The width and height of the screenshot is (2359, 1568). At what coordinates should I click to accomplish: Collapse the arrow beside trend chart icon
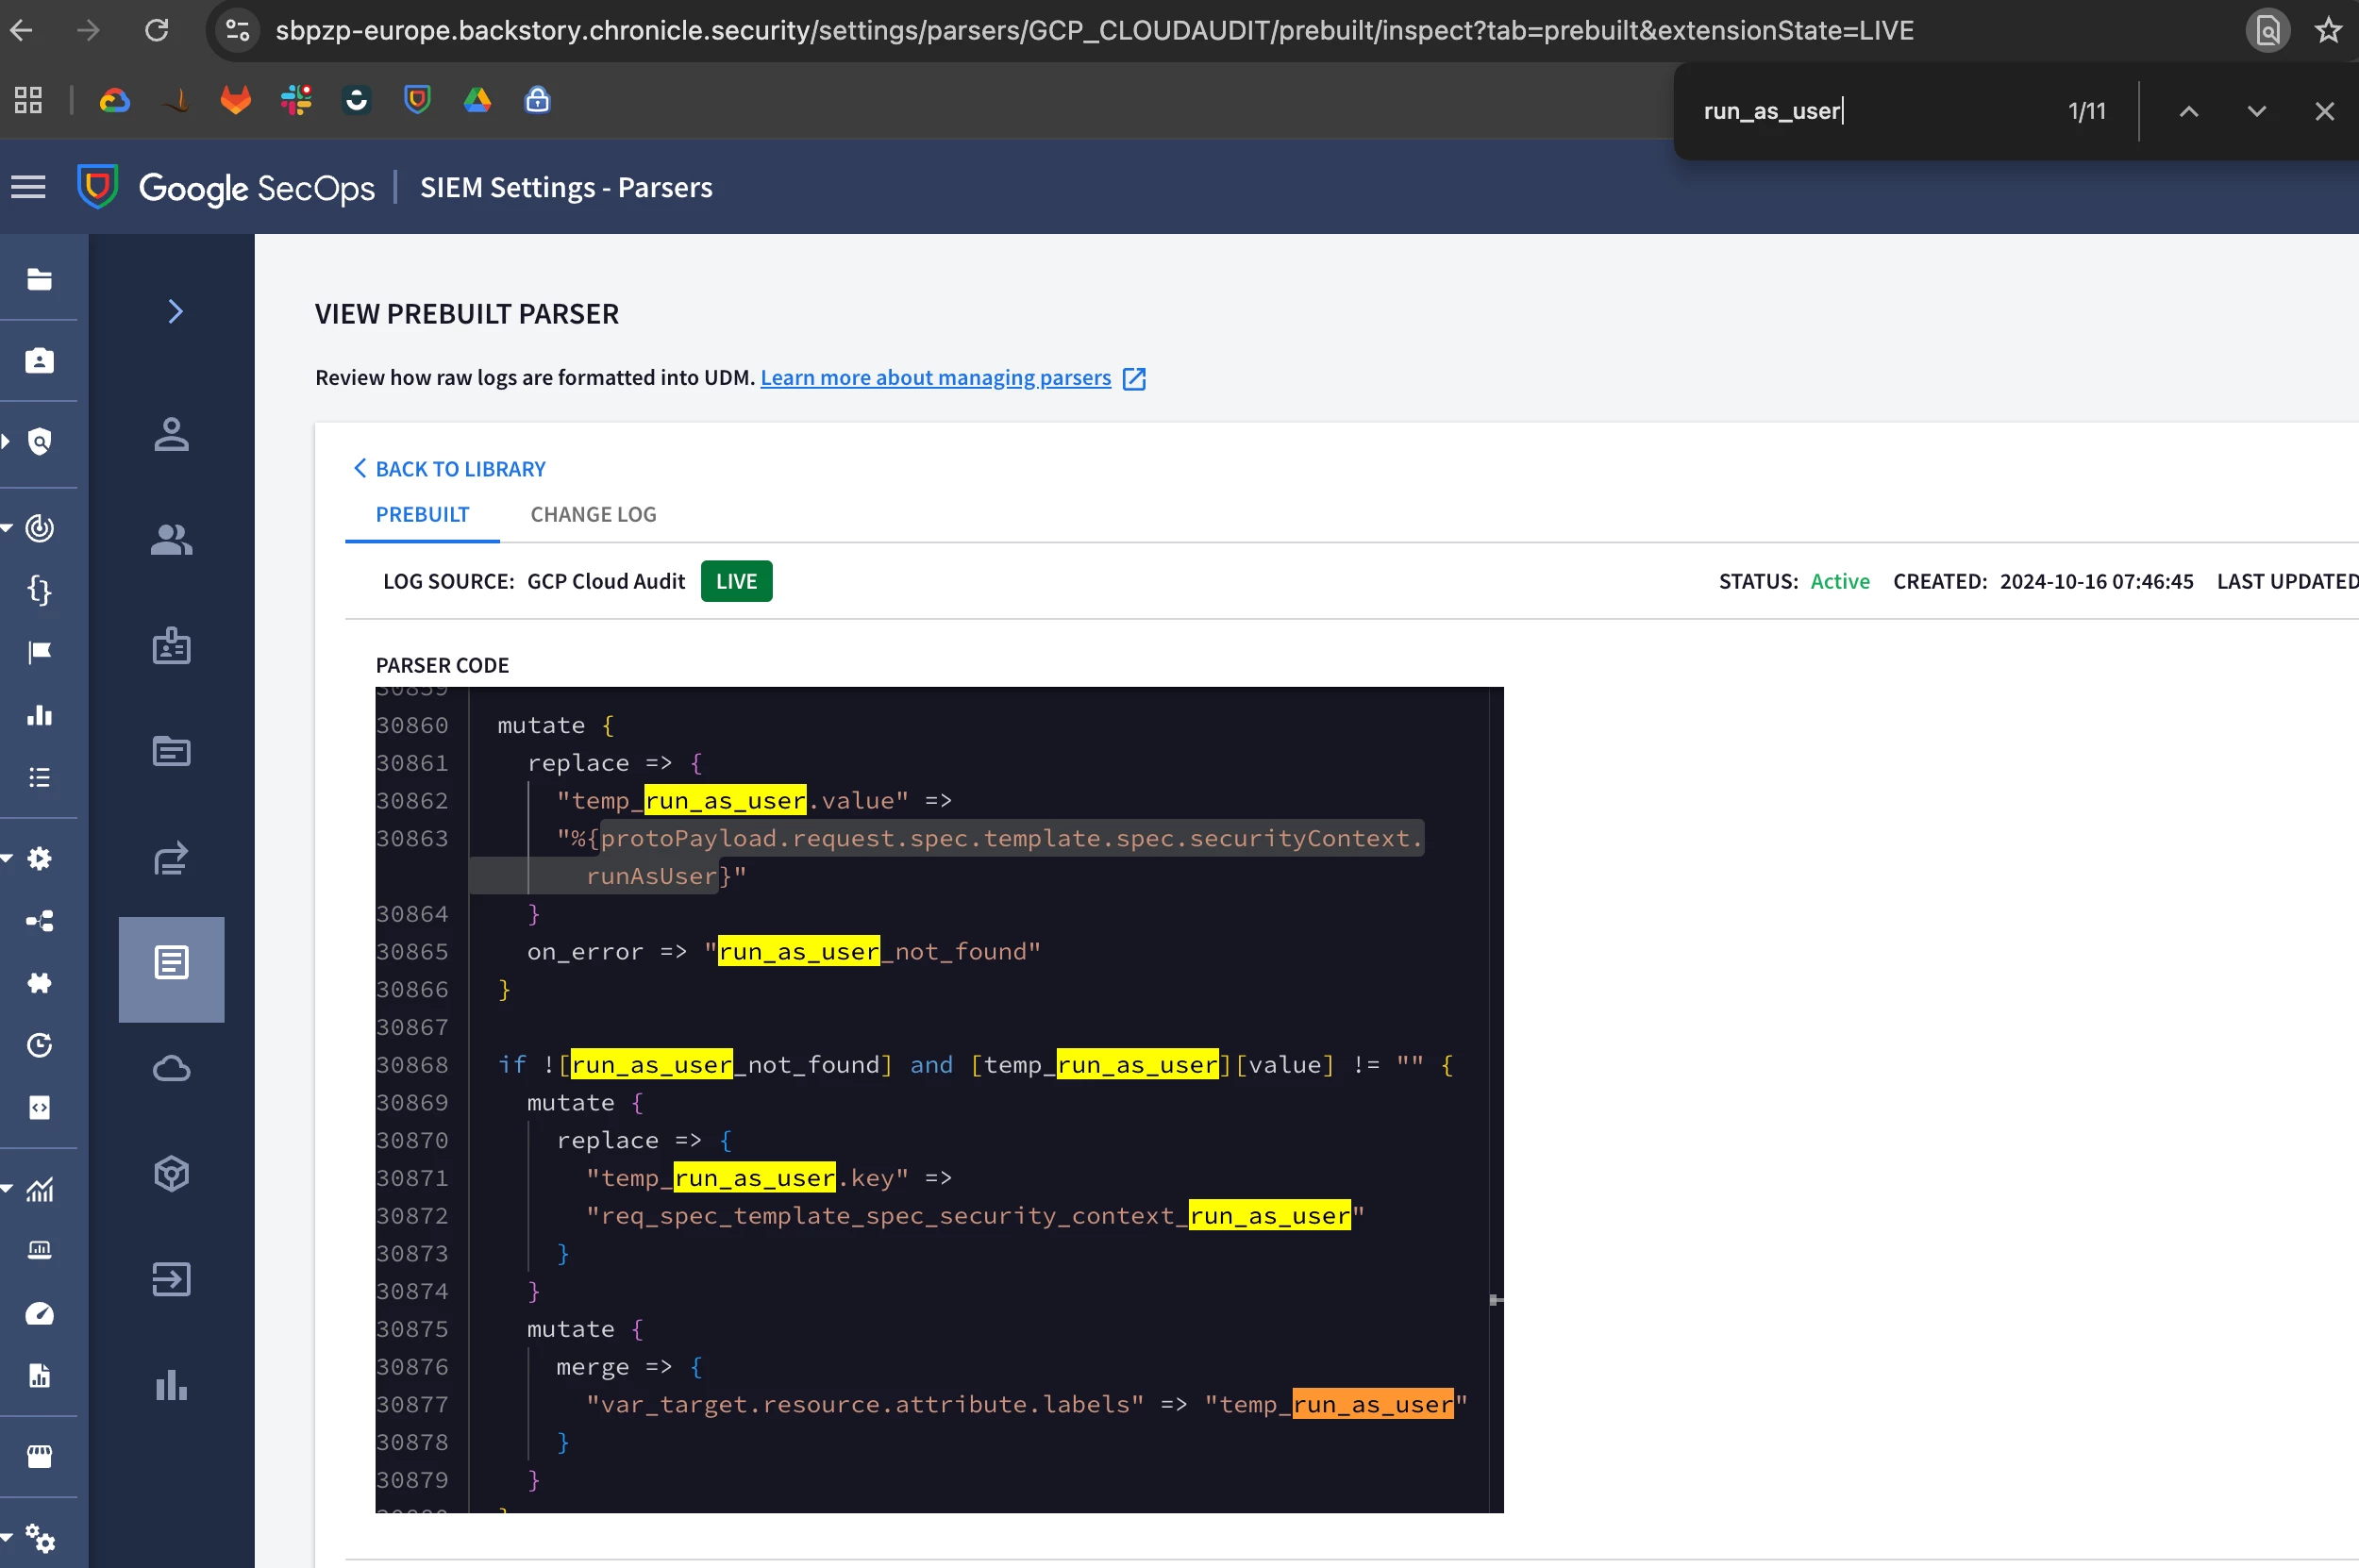[6, 1189]
